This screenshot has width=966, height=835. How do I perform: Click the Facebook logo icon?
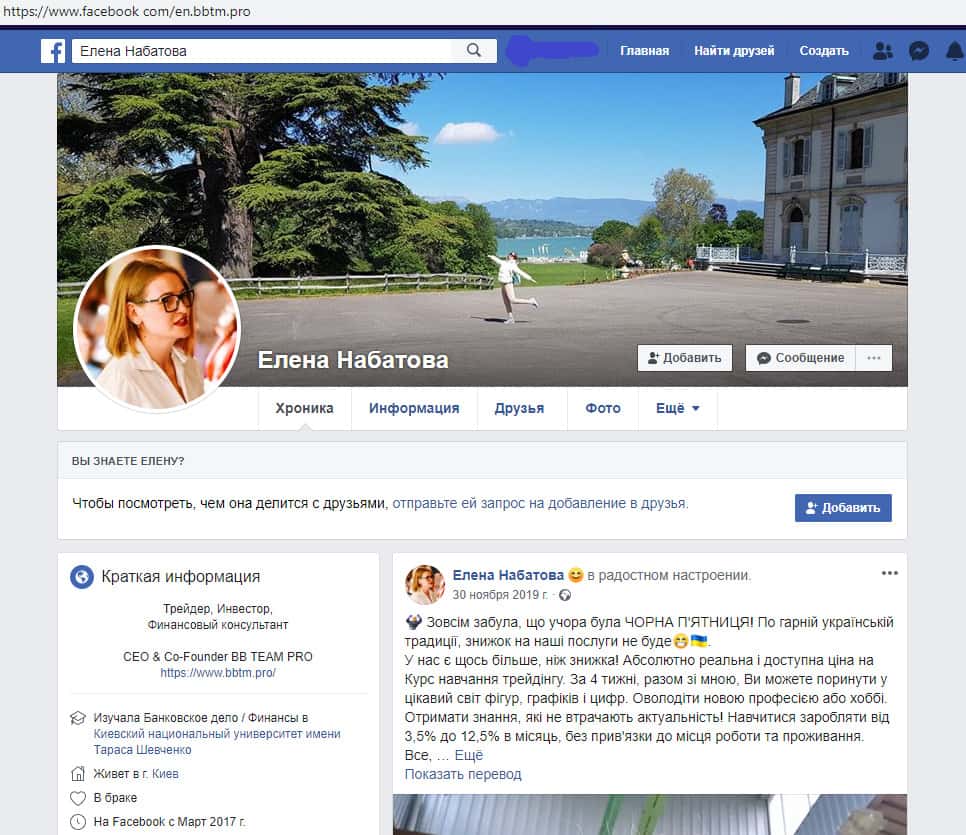[53, 51]
